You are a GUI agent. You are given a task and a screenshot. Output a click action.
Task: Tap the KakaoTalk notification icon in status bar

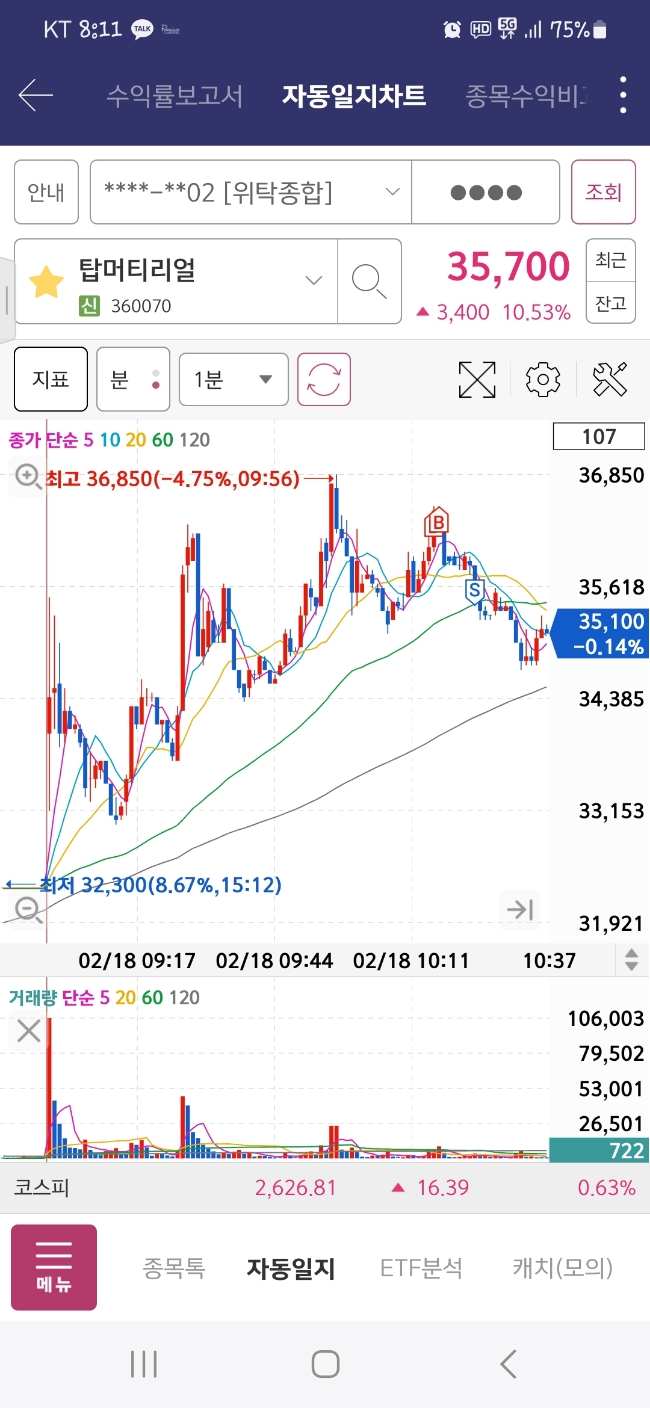[x=143, y=30]
